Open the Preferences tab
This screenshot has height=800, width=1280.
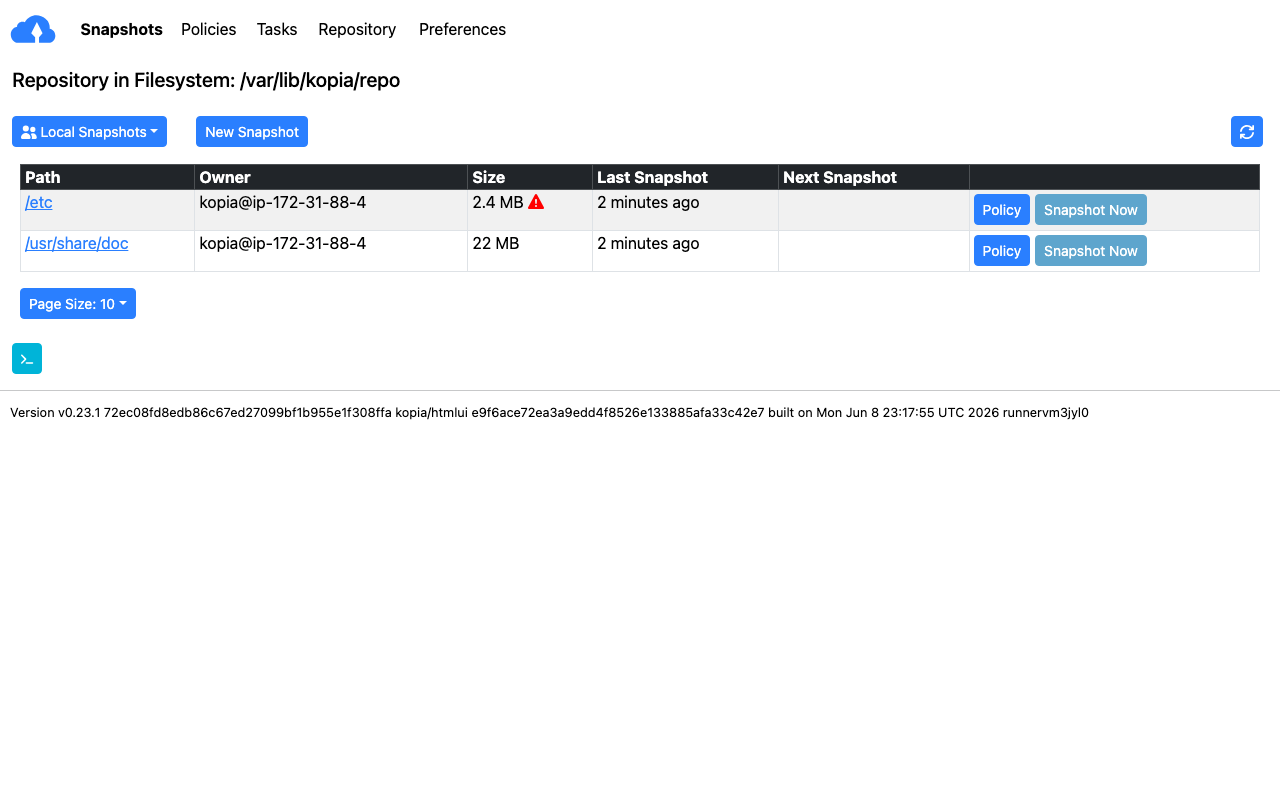pyautogui.click(x=462, y=30)
